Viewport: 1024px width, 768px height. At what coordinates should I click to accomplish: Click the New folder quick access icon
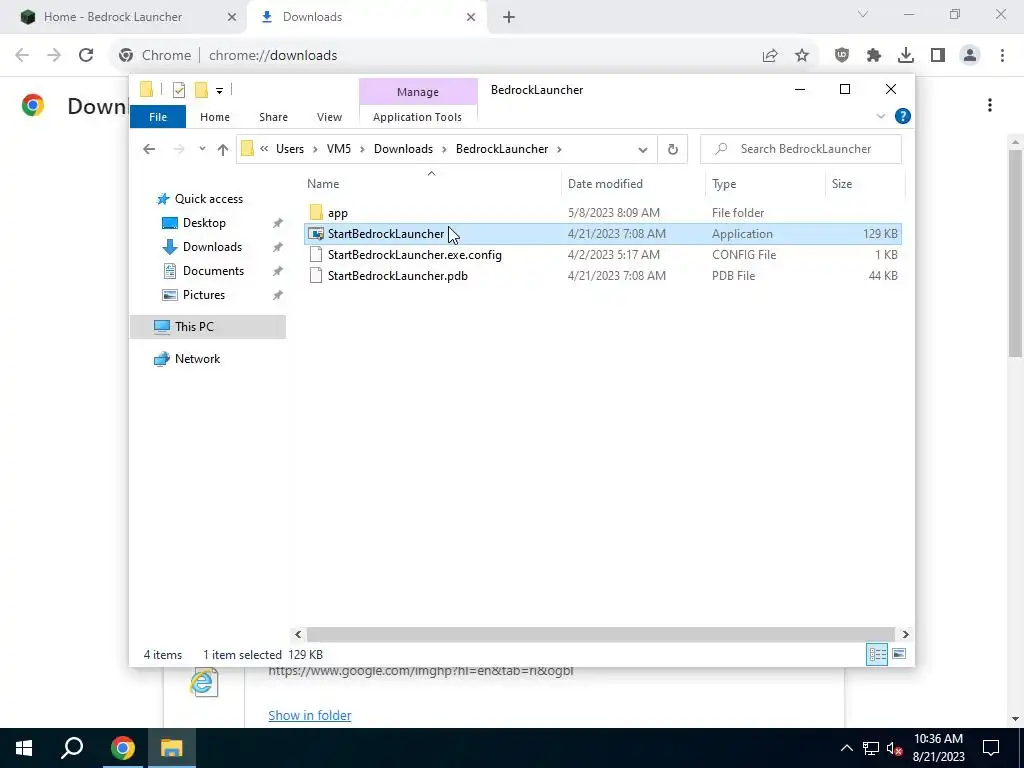click(201, 90)
